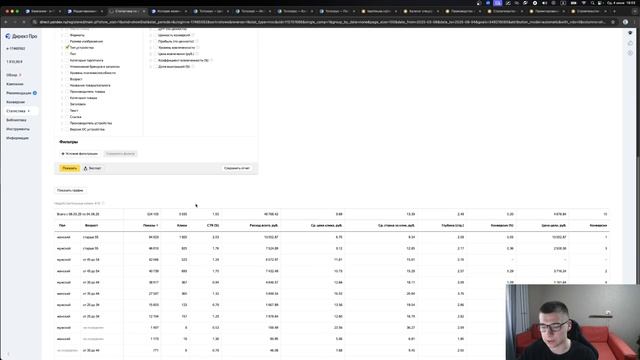Screen dimensions: 640x360
Task: Expand the chevron next to Статистика
Action: [29, 111]
